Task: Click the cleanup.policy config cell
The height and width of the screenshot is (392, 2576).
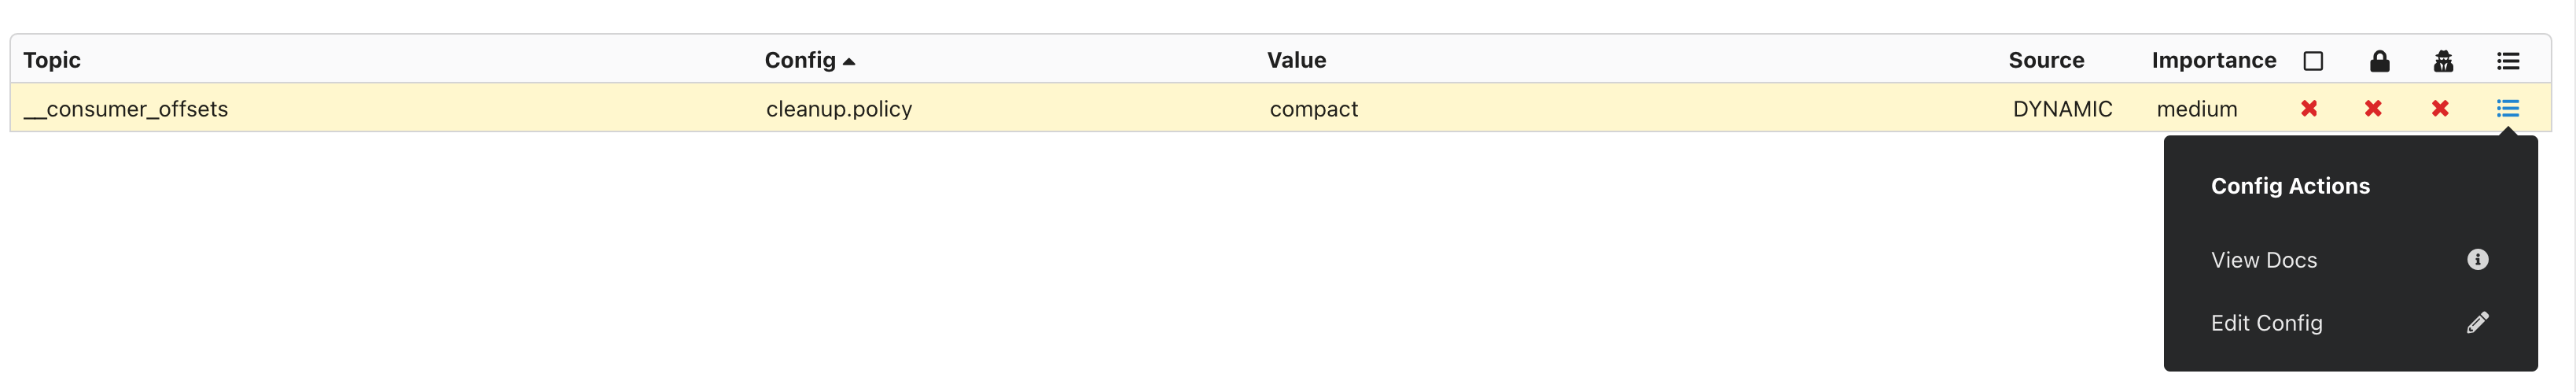Action: click(x=839, y=109)
